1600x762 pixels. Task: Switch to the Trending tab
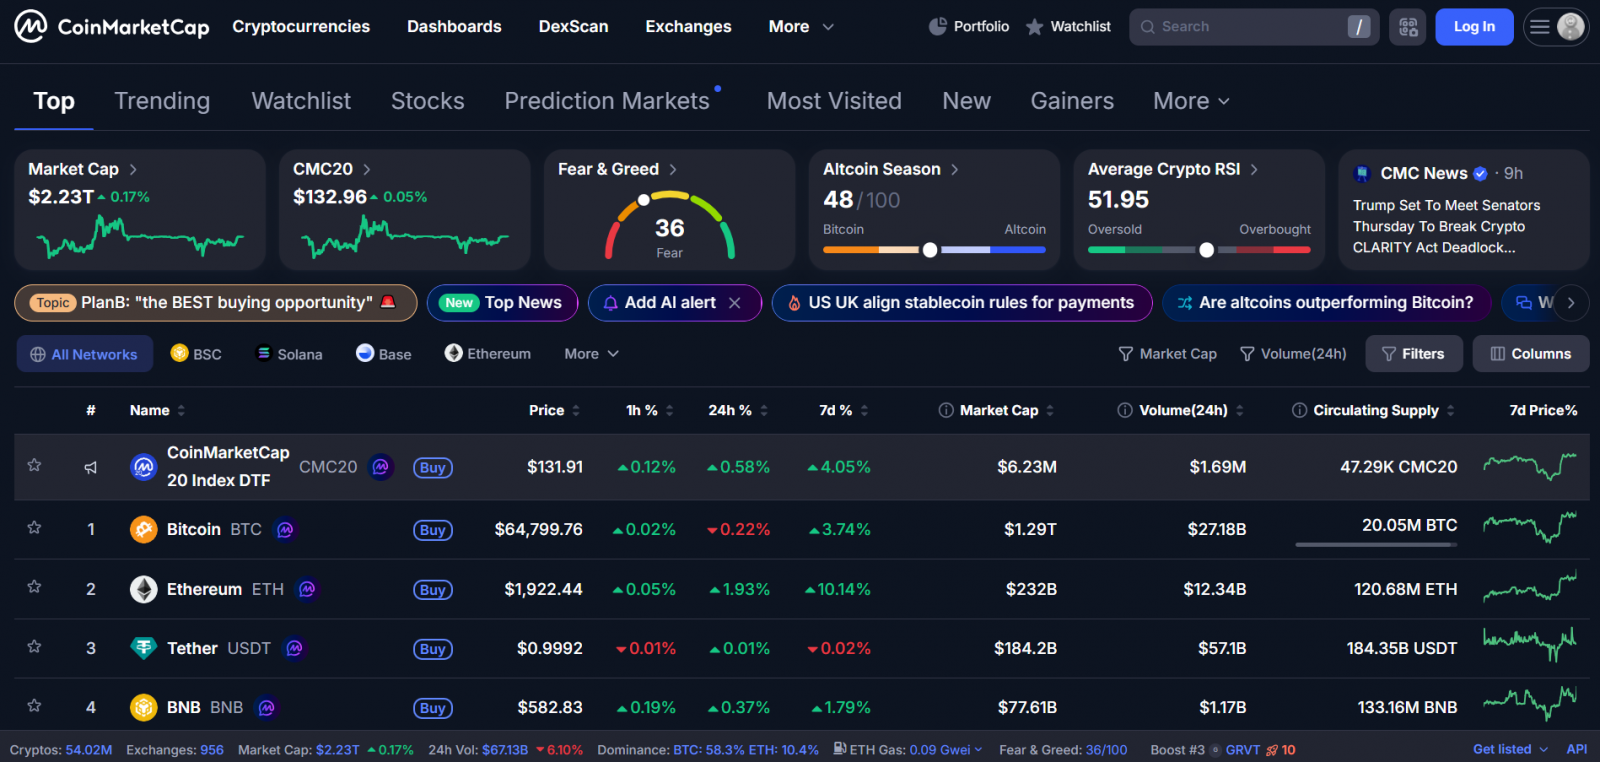(162, 101)
